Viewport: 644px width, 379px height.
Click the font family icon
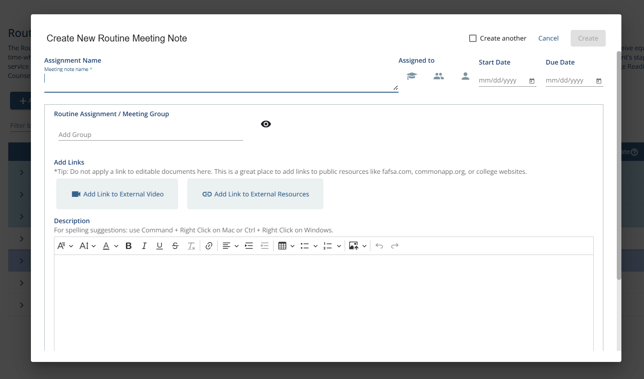61,246
